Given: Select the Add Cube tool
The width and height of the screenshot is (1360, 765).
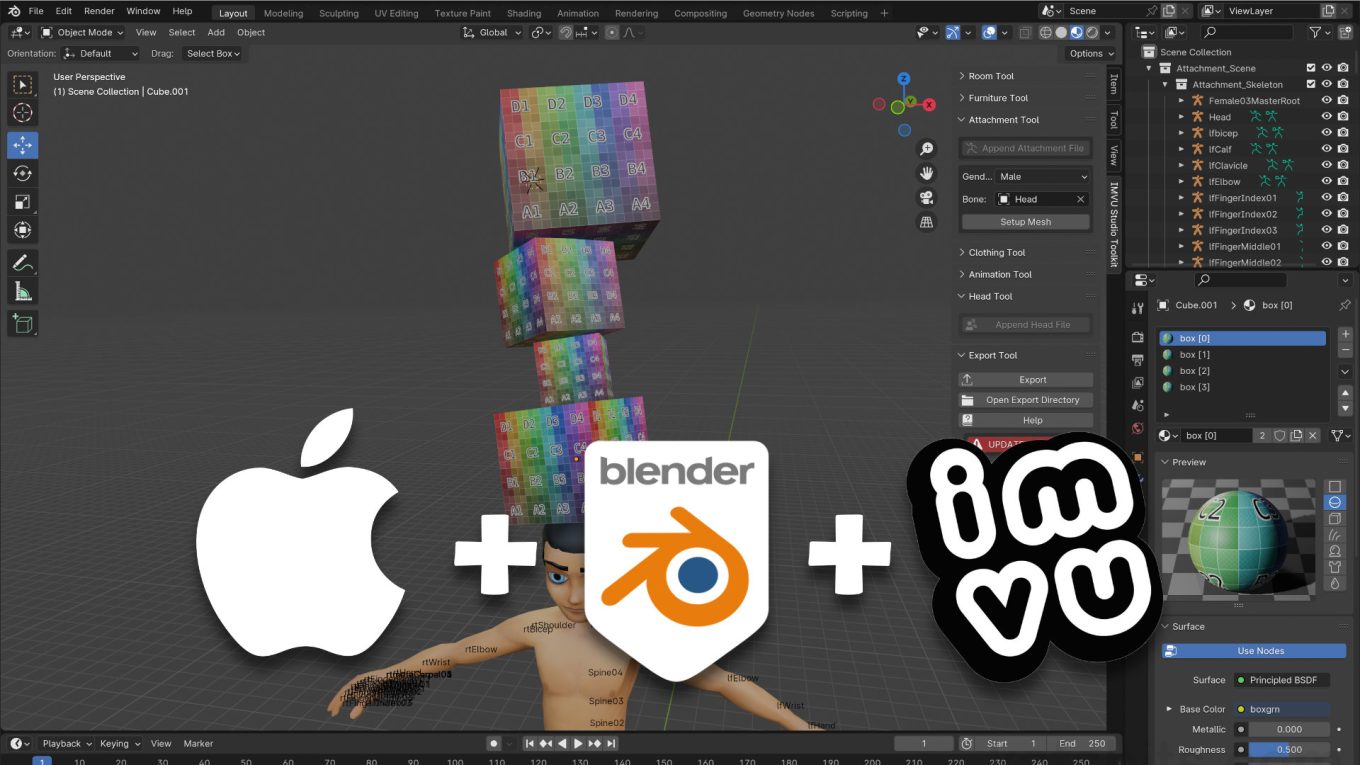Looking at the screenshot, I should coord(22,323).
